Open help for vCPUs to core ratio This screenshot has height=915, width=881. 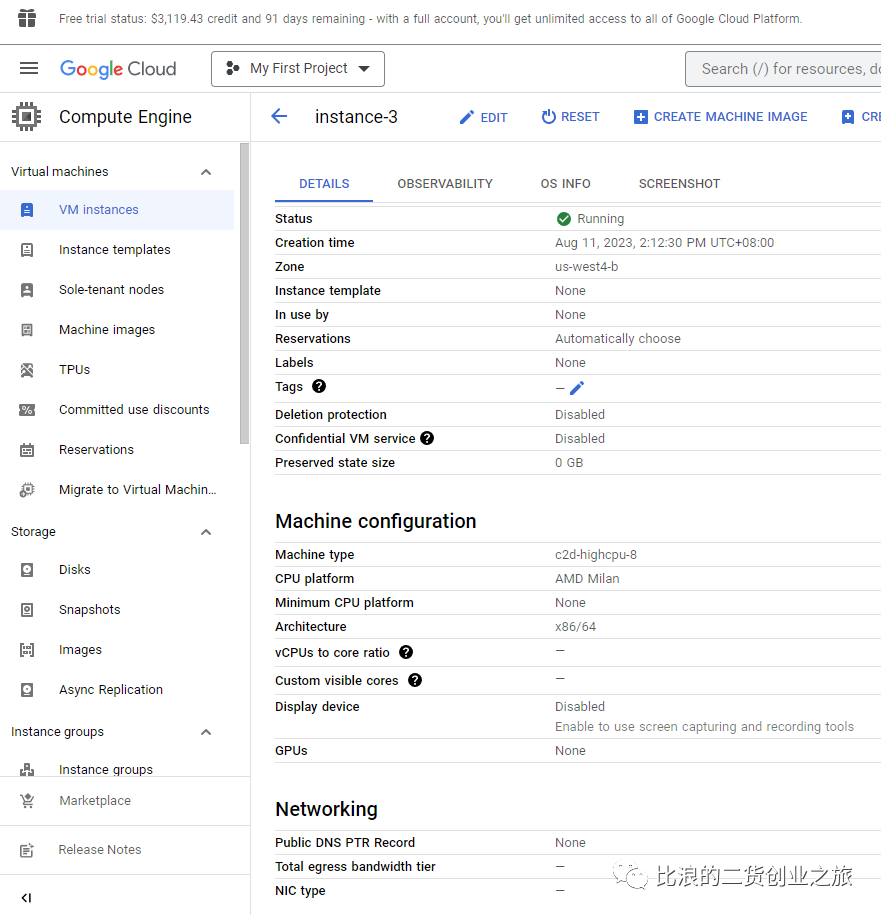[406, 652]
